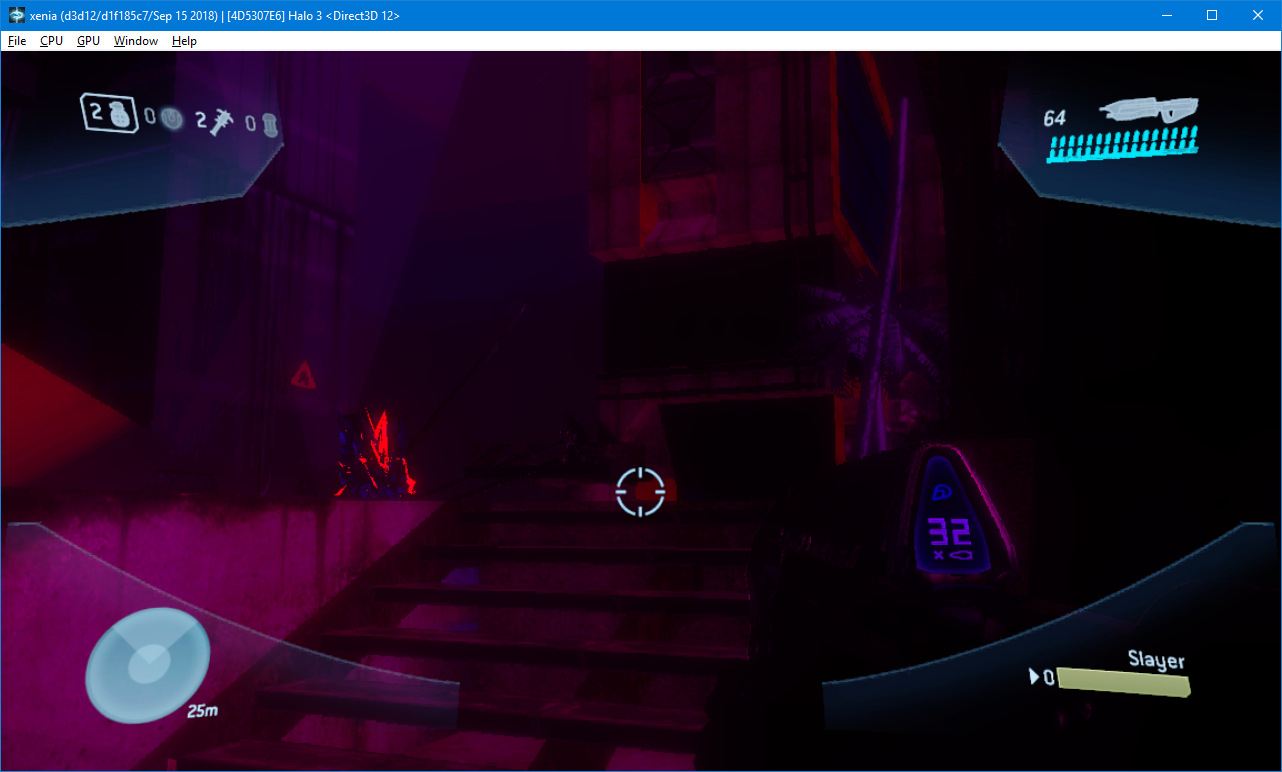Open the File menu
Image resolution: width=1282 pixels, height=772 pixels.
pos(17,41)
